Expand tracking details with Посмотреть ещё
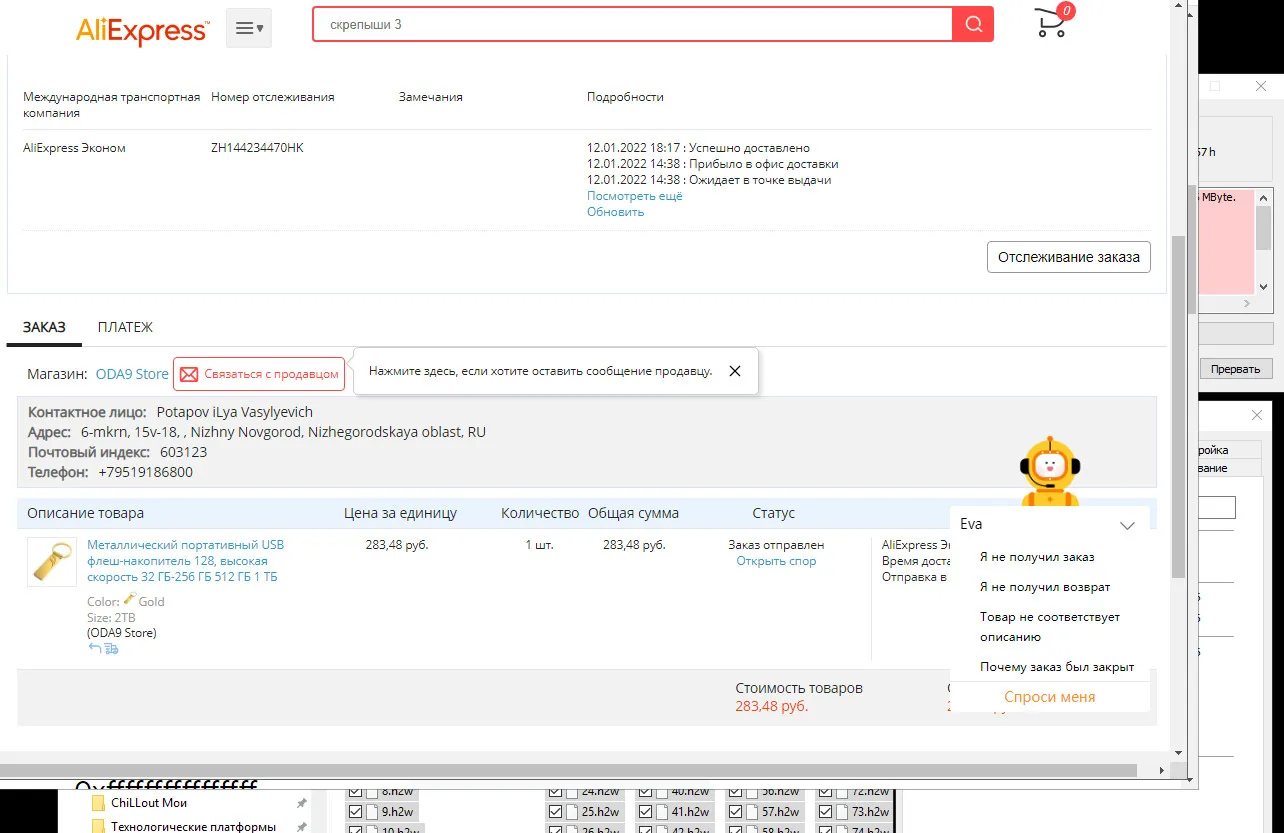The height and width of the screenshot is (833, 1284). [x=634, y=196]
